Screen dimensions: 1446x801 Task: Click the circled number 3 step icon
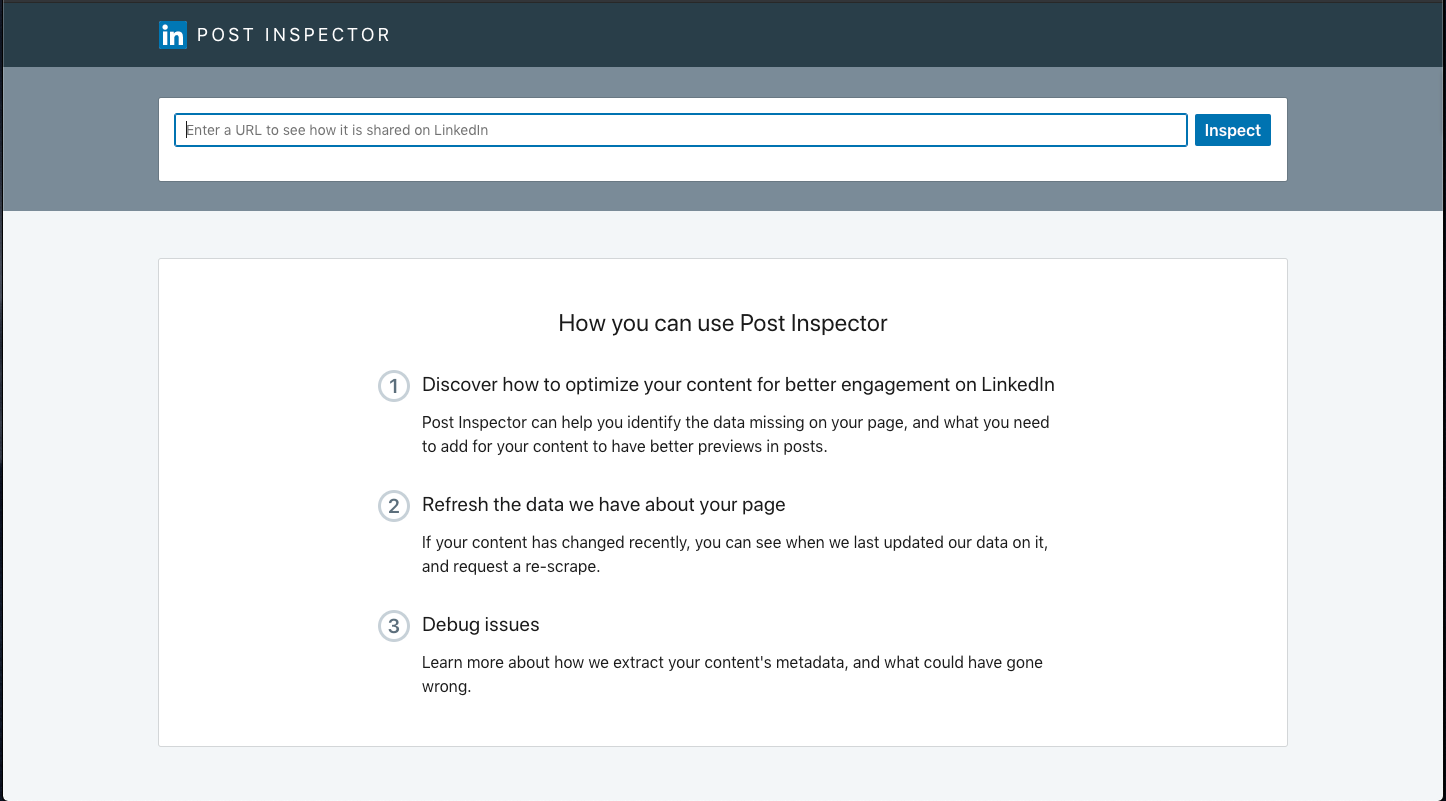click(394, 626)
